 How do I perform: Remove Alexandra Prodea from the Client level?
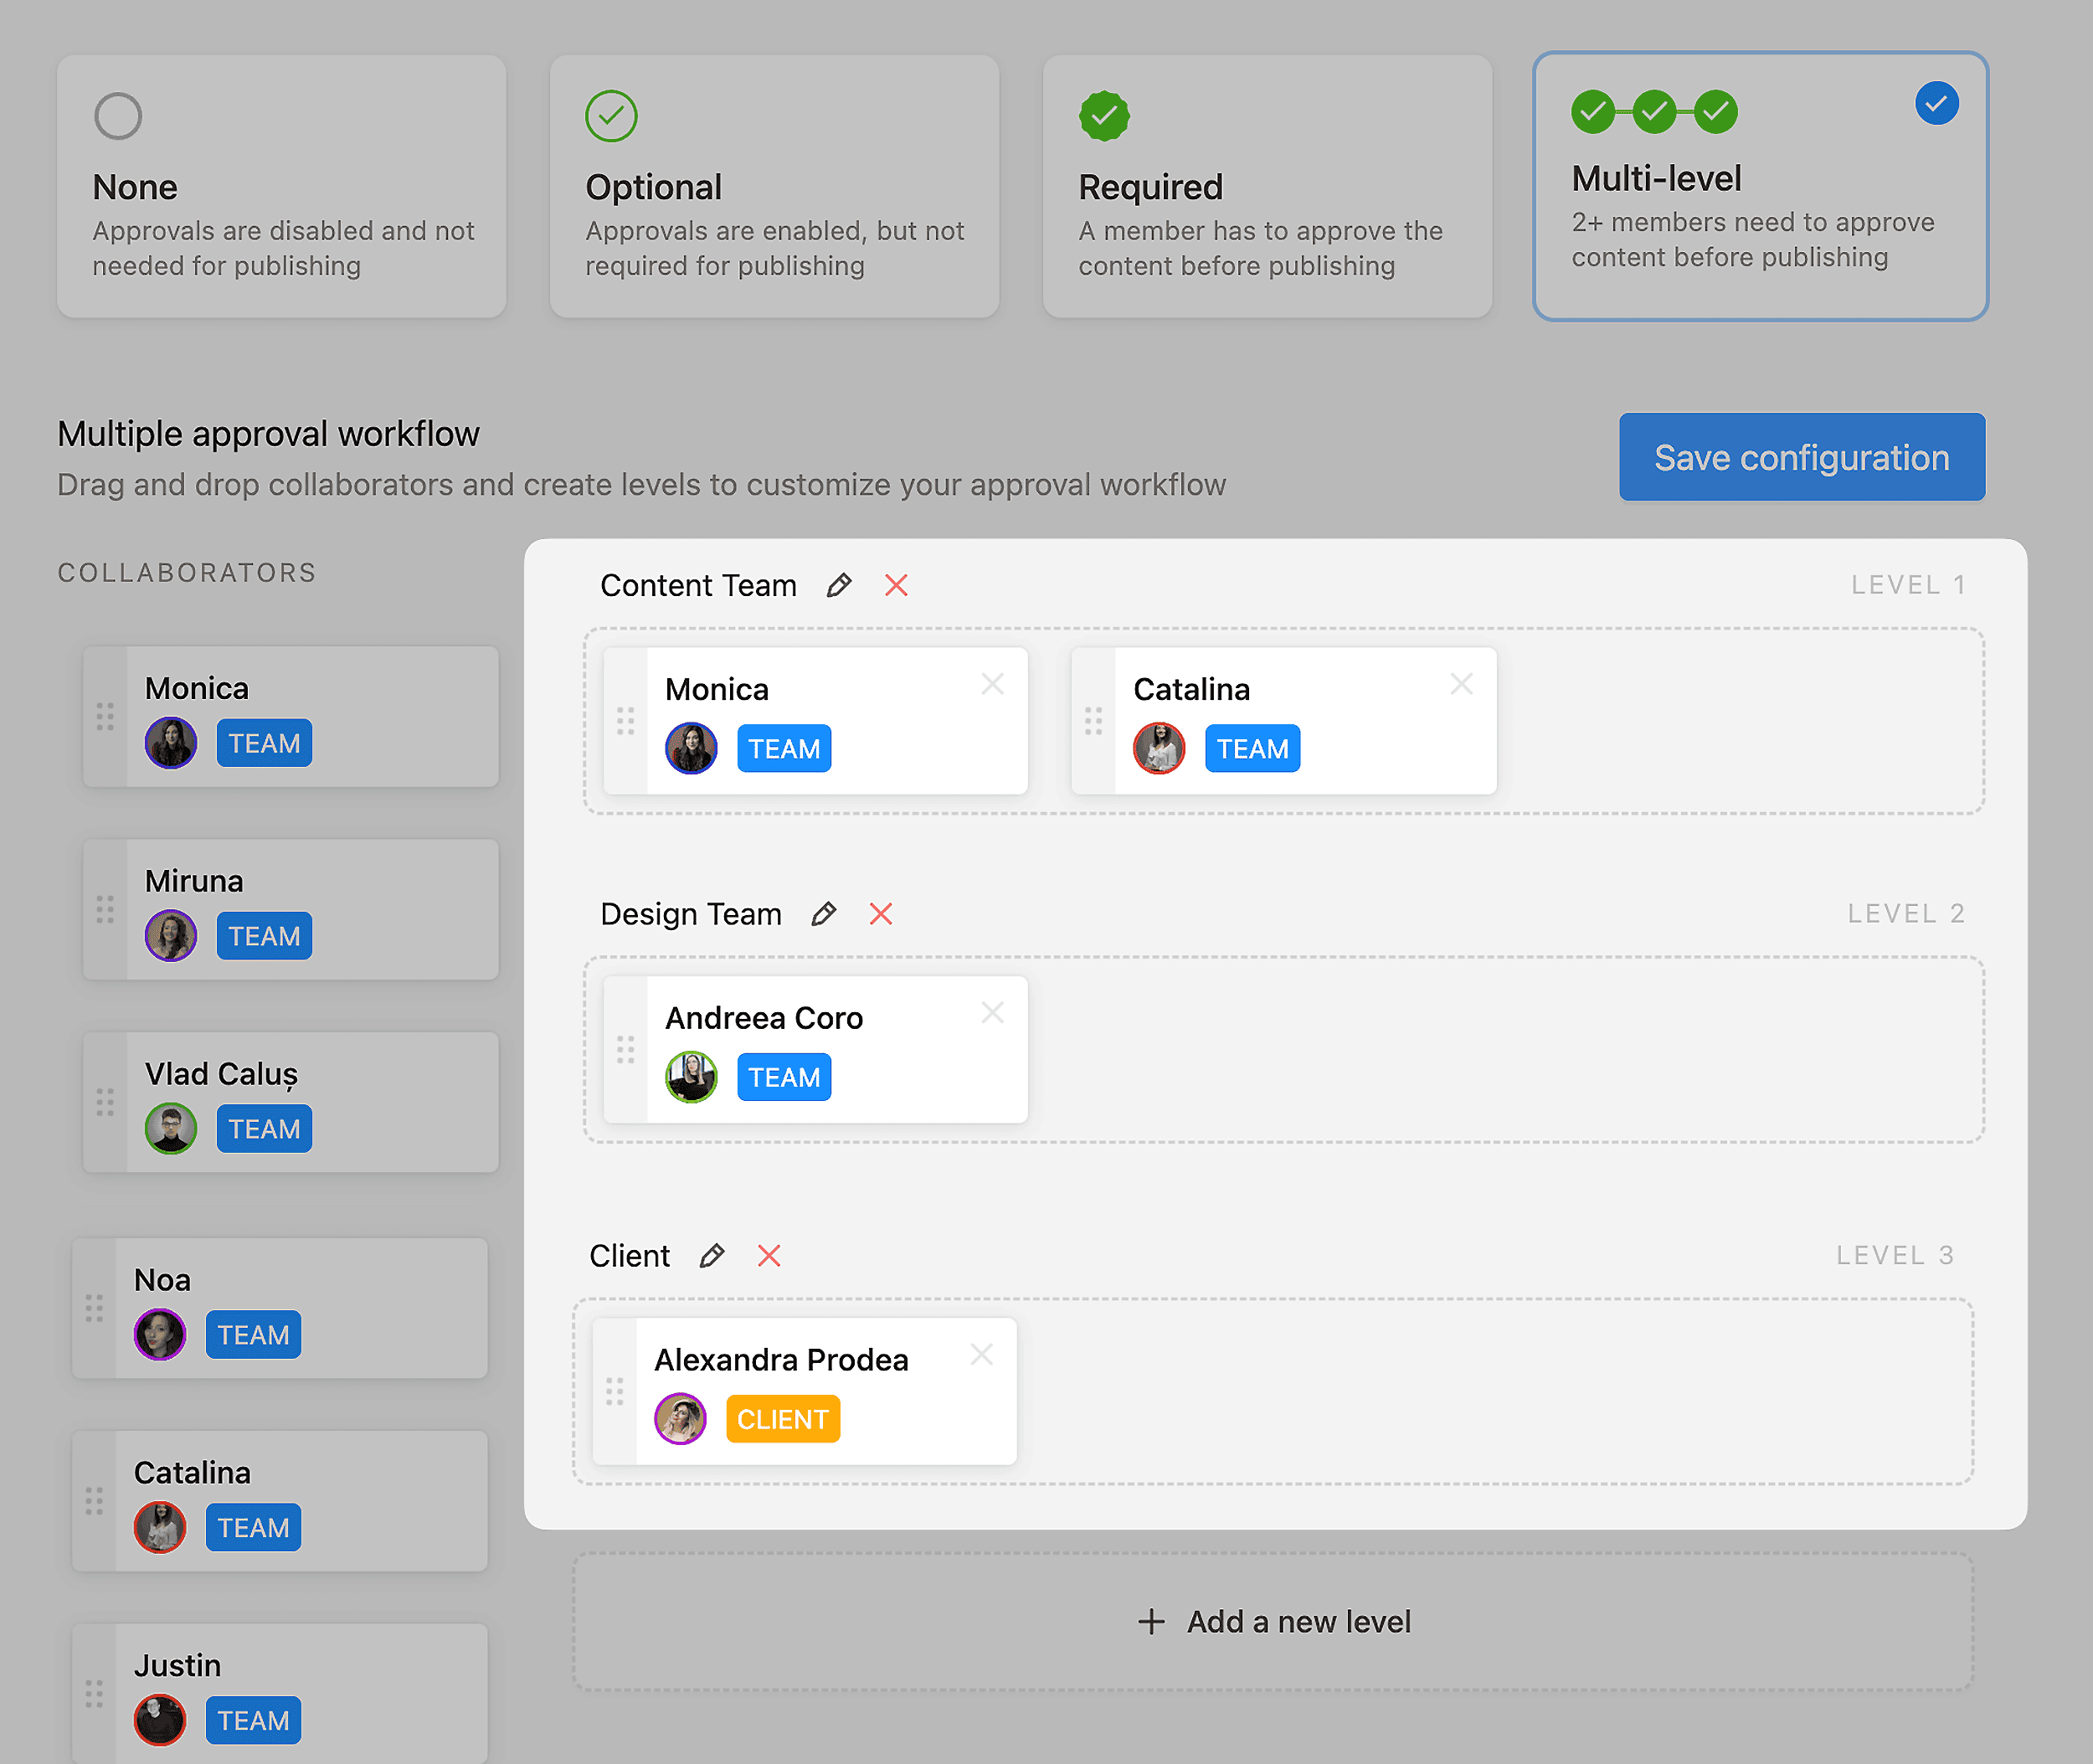(x=982, y=1354)
